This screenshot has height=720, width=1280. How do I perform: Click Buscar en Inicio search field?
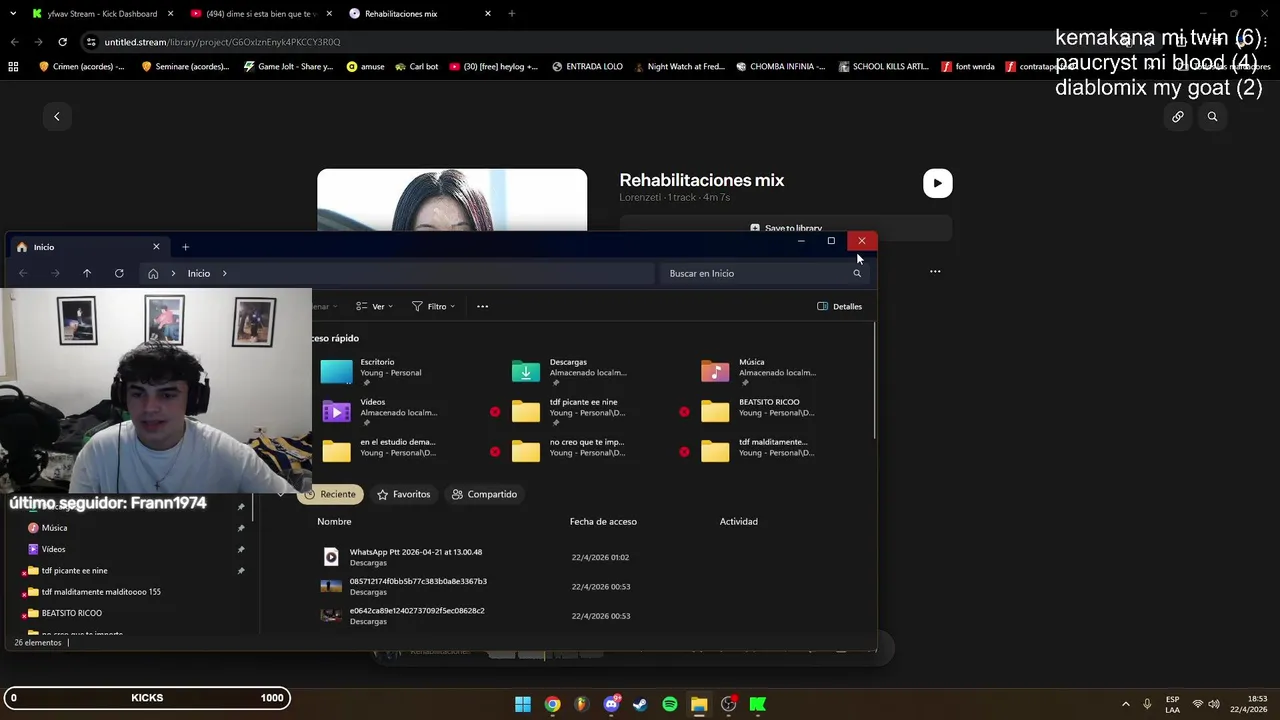[765, 273]
